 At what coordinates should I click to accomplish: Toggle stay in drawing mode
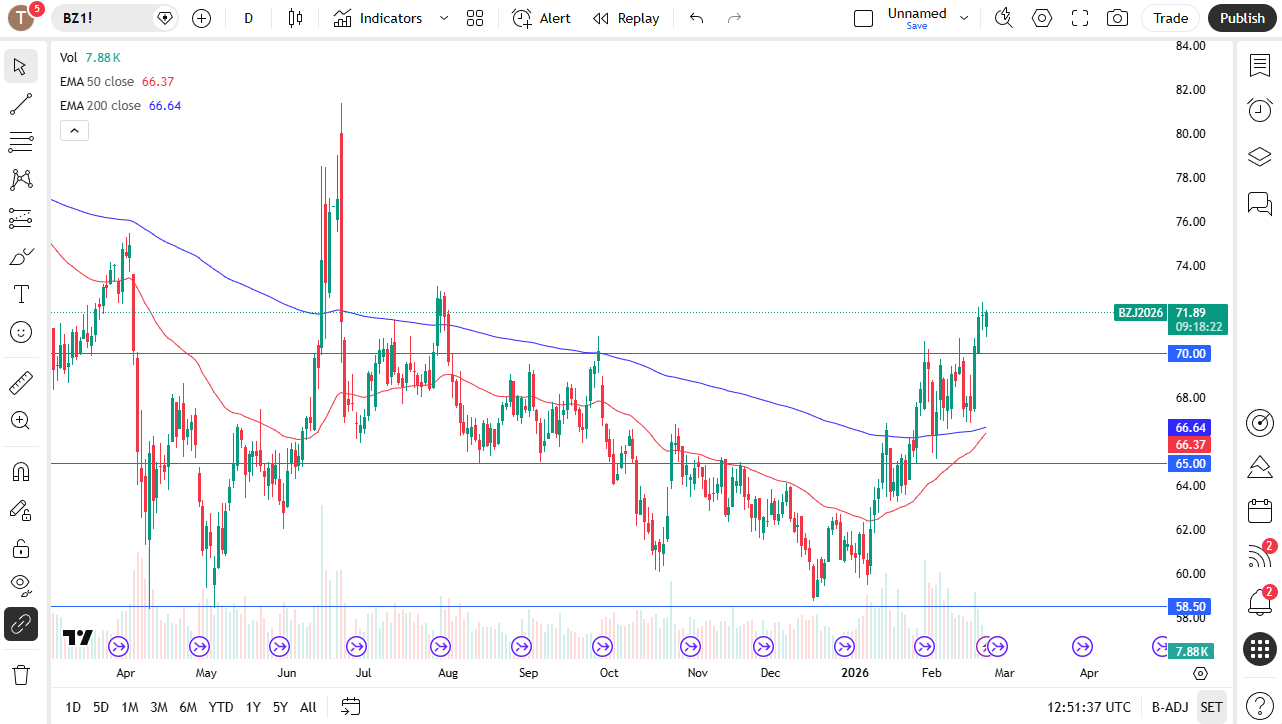21,510
